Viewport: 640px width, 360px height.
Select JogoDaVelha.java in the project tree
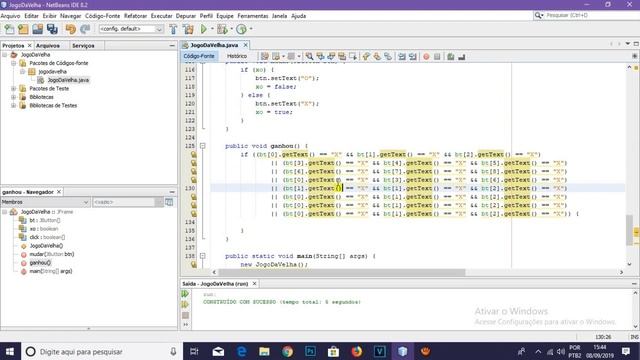[68, 80]
